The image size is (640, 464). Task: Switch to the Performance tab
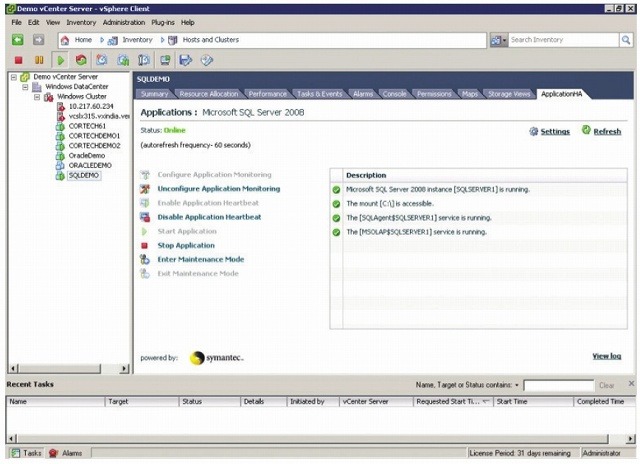pos(268,94)
